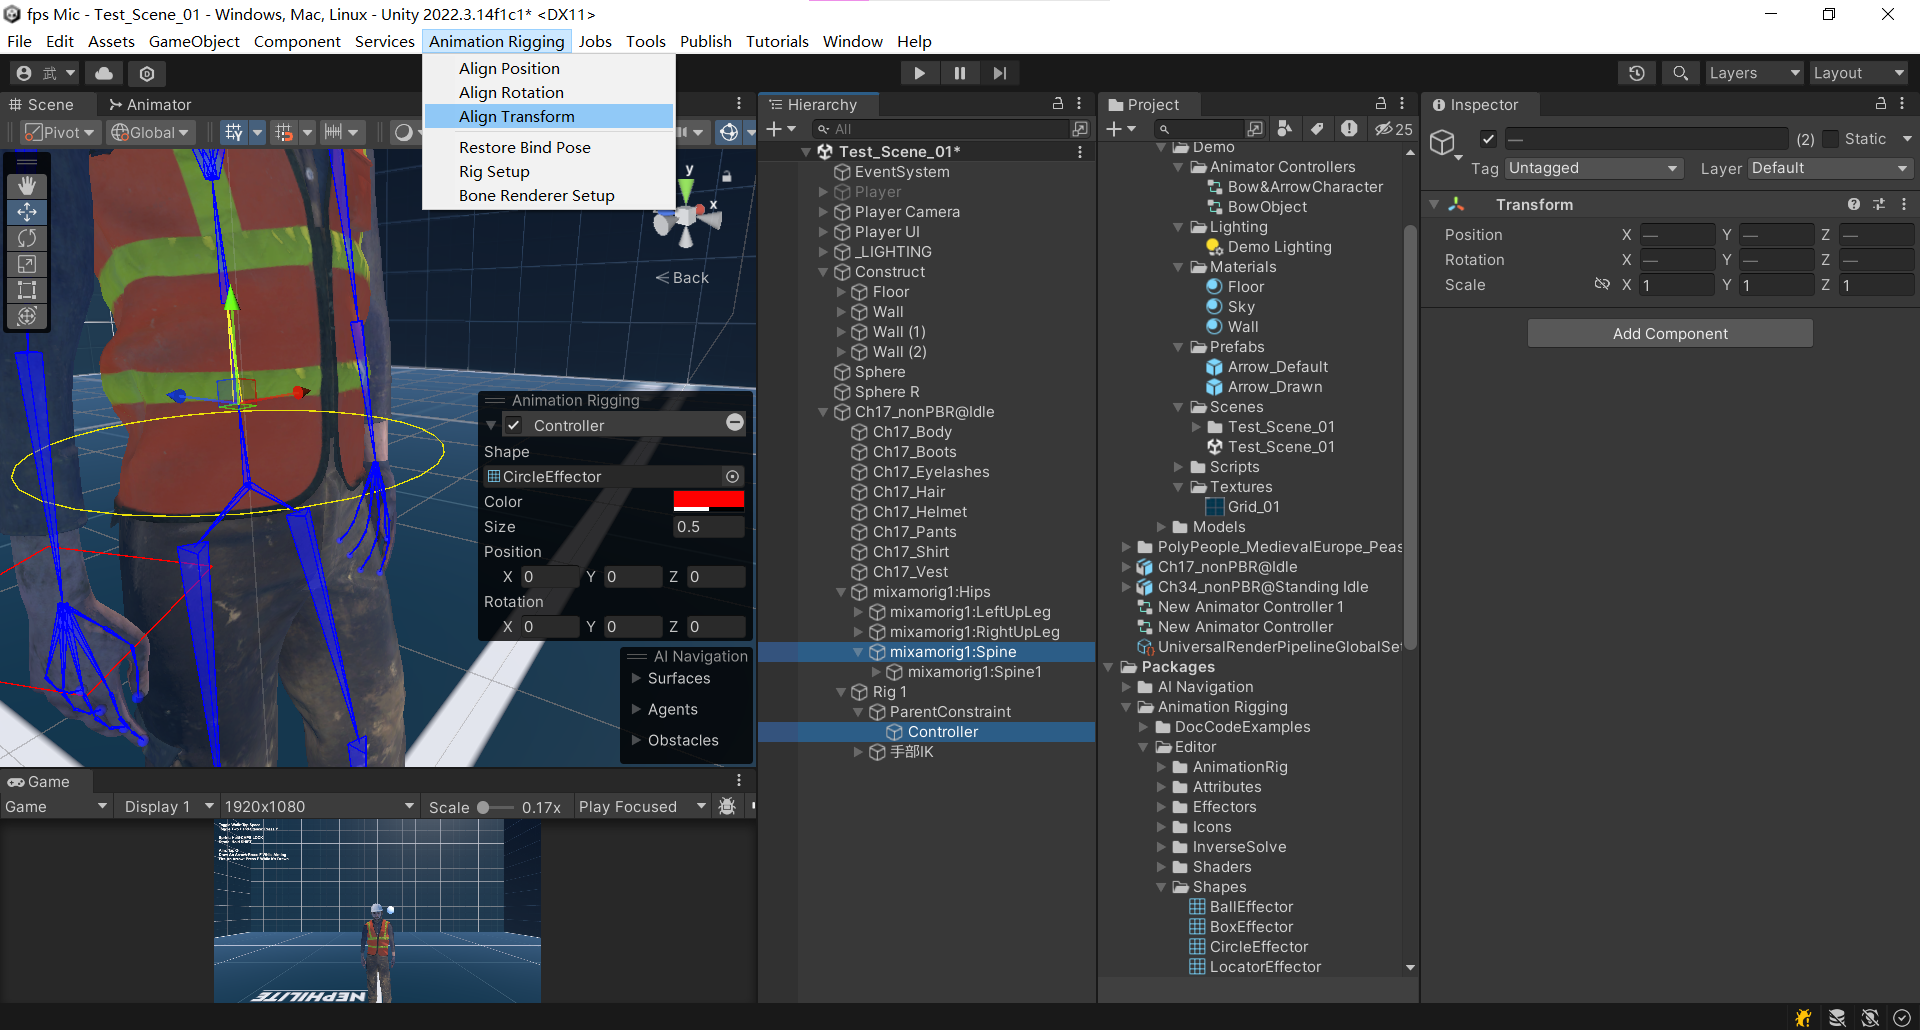Click Project search by type icon
1920x1030 pixels.
coord(1285,129)
